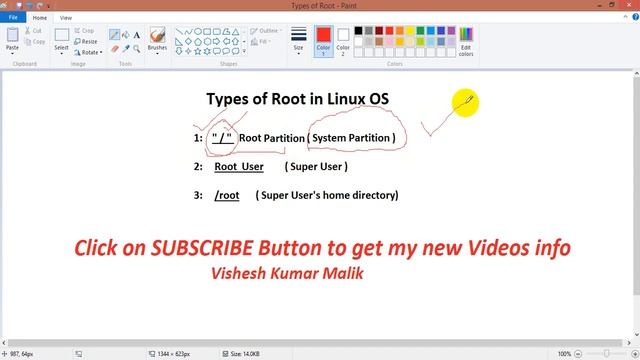Select the Pentagon shape
This screenshot has height=360, width=640.
click(x=198, y=41)
